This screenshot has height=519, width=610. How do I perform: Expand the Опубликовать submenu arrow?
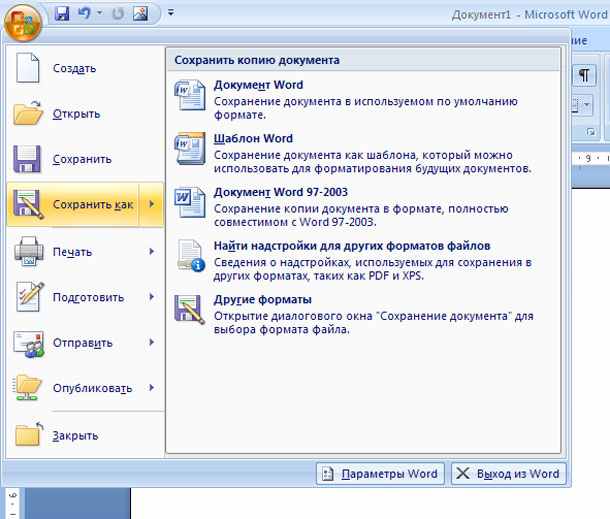[152, 387]
